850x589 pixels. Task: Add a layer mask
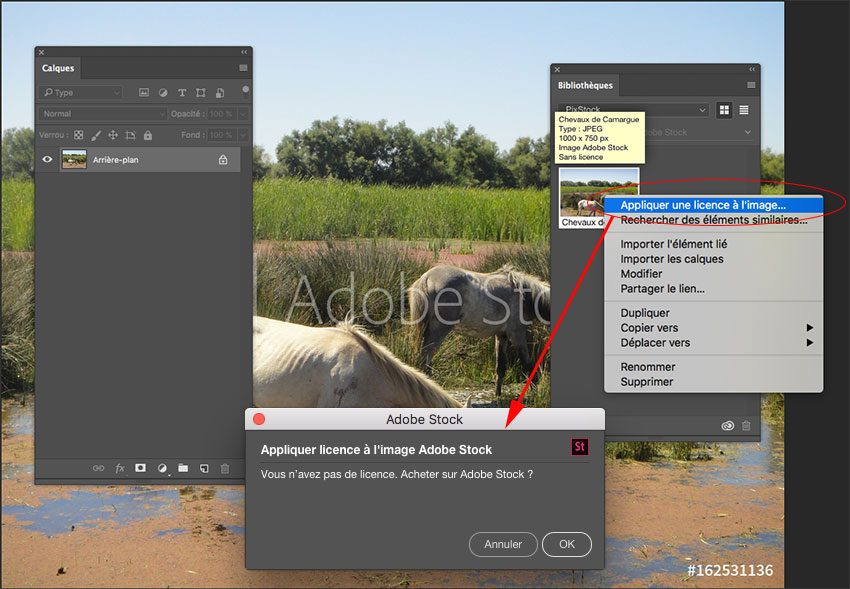(140, 468)
